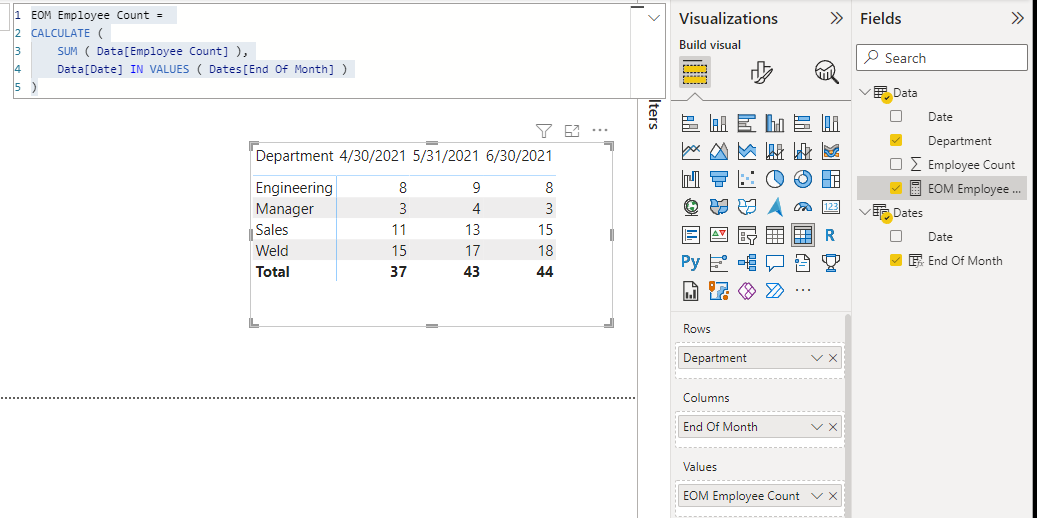1037x518 pixels.
Task: Click the Engineering row label
Action: tap(294, 188)
